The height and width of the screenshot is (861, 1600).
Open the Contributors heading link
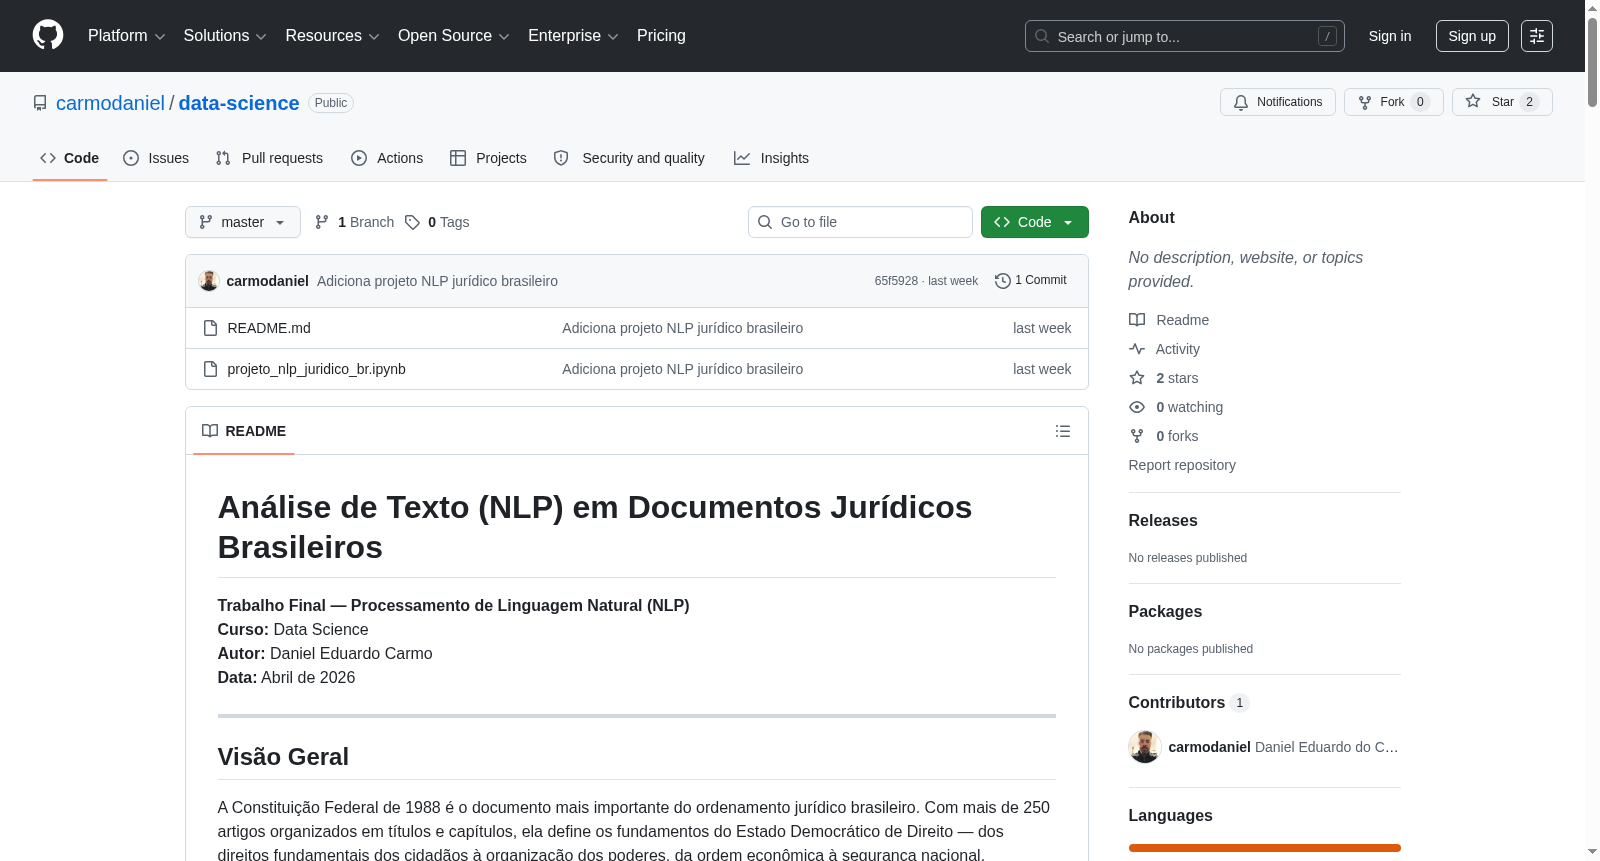tap(1188, 703)
